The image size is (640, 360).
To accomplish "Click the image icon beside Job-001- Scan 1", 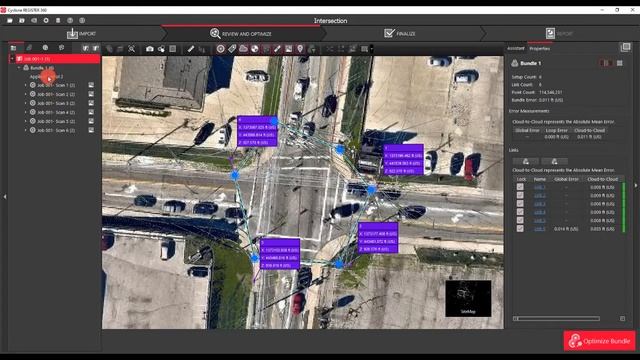I will 91,85.
